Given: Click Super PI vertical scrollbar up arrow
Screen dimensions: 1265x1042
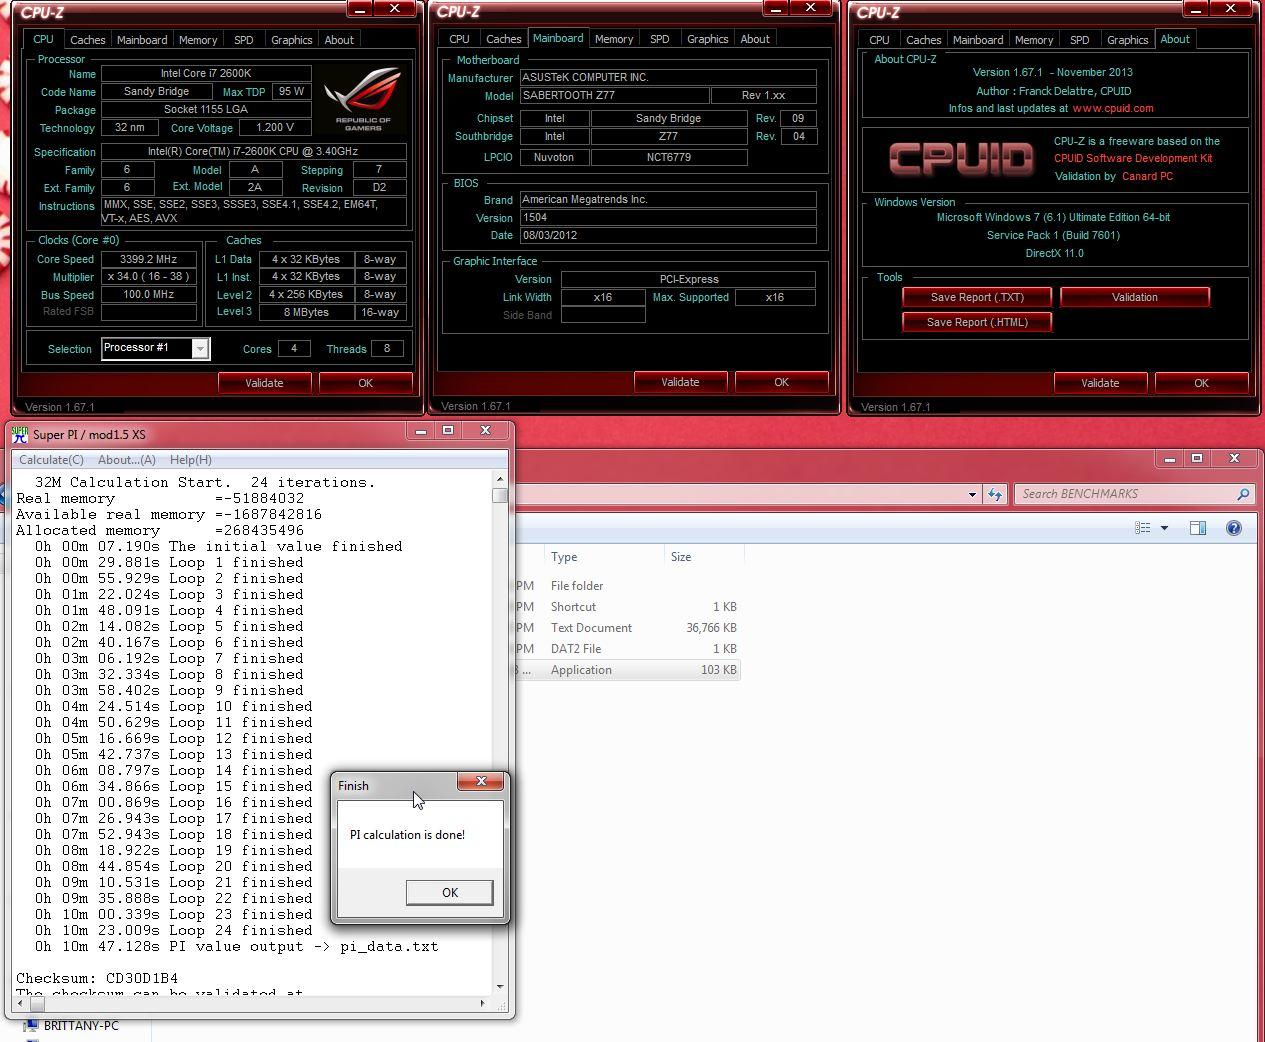Looking at the screenshot, I should 500,480.
